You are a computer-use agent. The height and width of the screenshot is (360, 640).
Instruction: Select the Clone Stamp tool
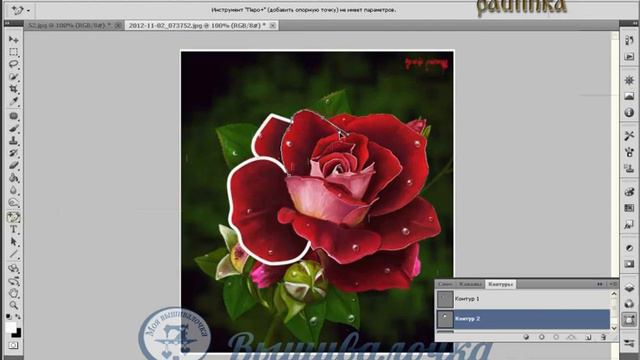point(13,141)
